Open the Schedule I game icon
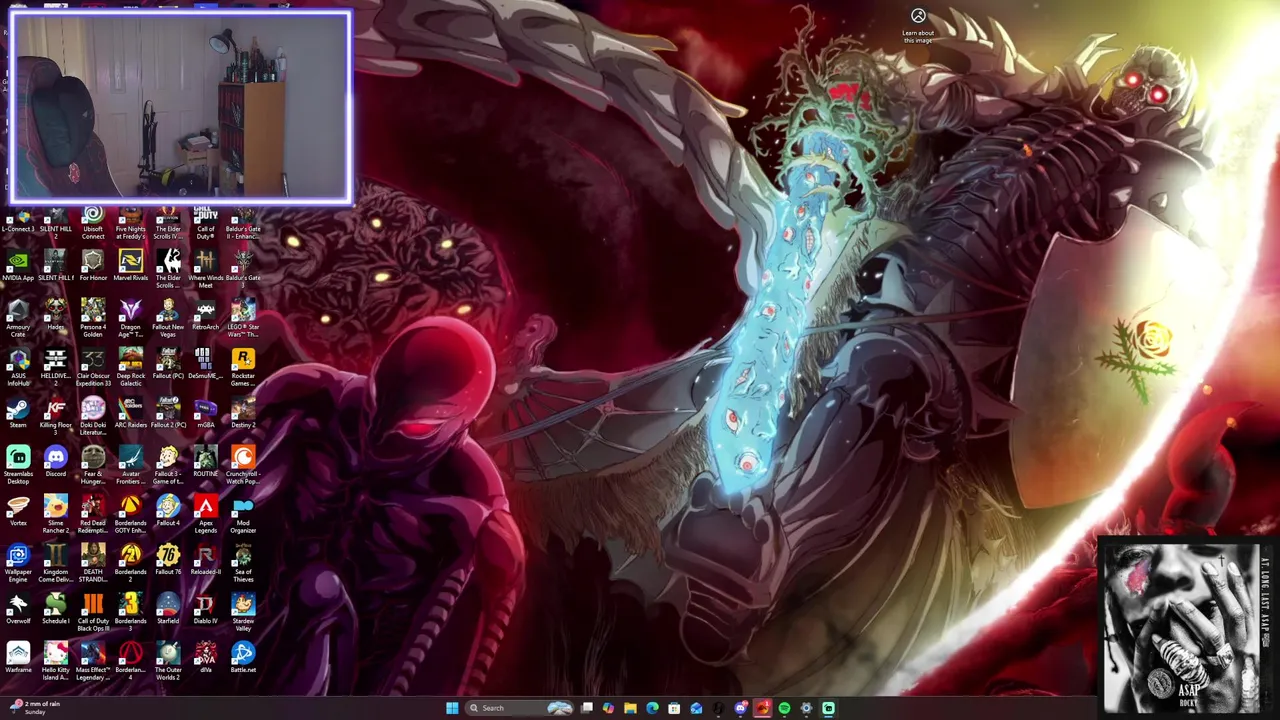 [x=56, y=609]
